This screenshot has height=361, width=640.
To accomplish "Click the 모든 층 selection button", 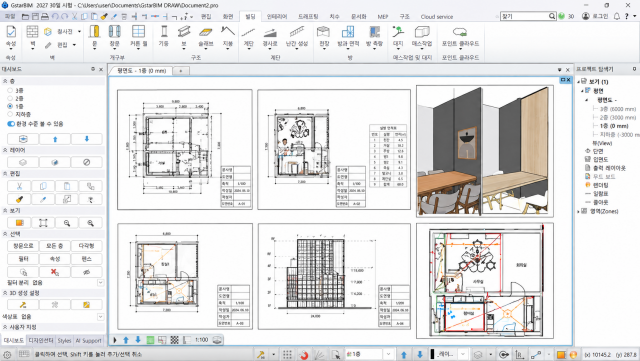I will [55, 246].
